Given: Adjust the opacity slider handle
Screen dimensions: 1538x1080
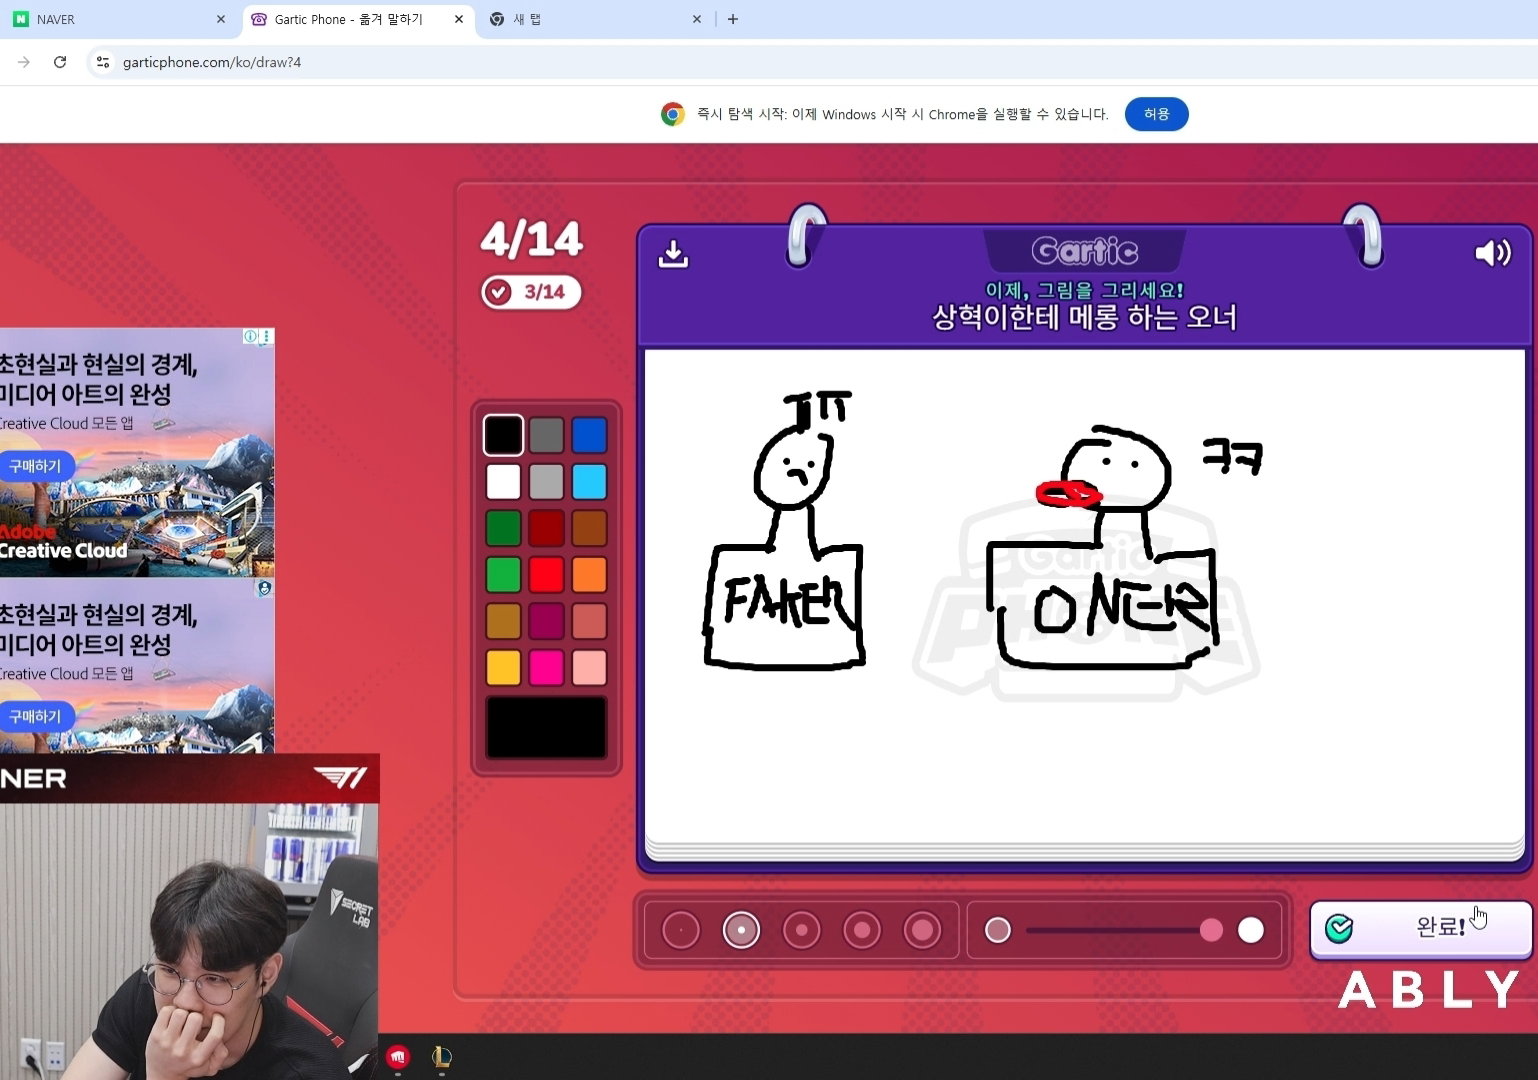Looking at the screenshot, I should (x=1211, y=930).
